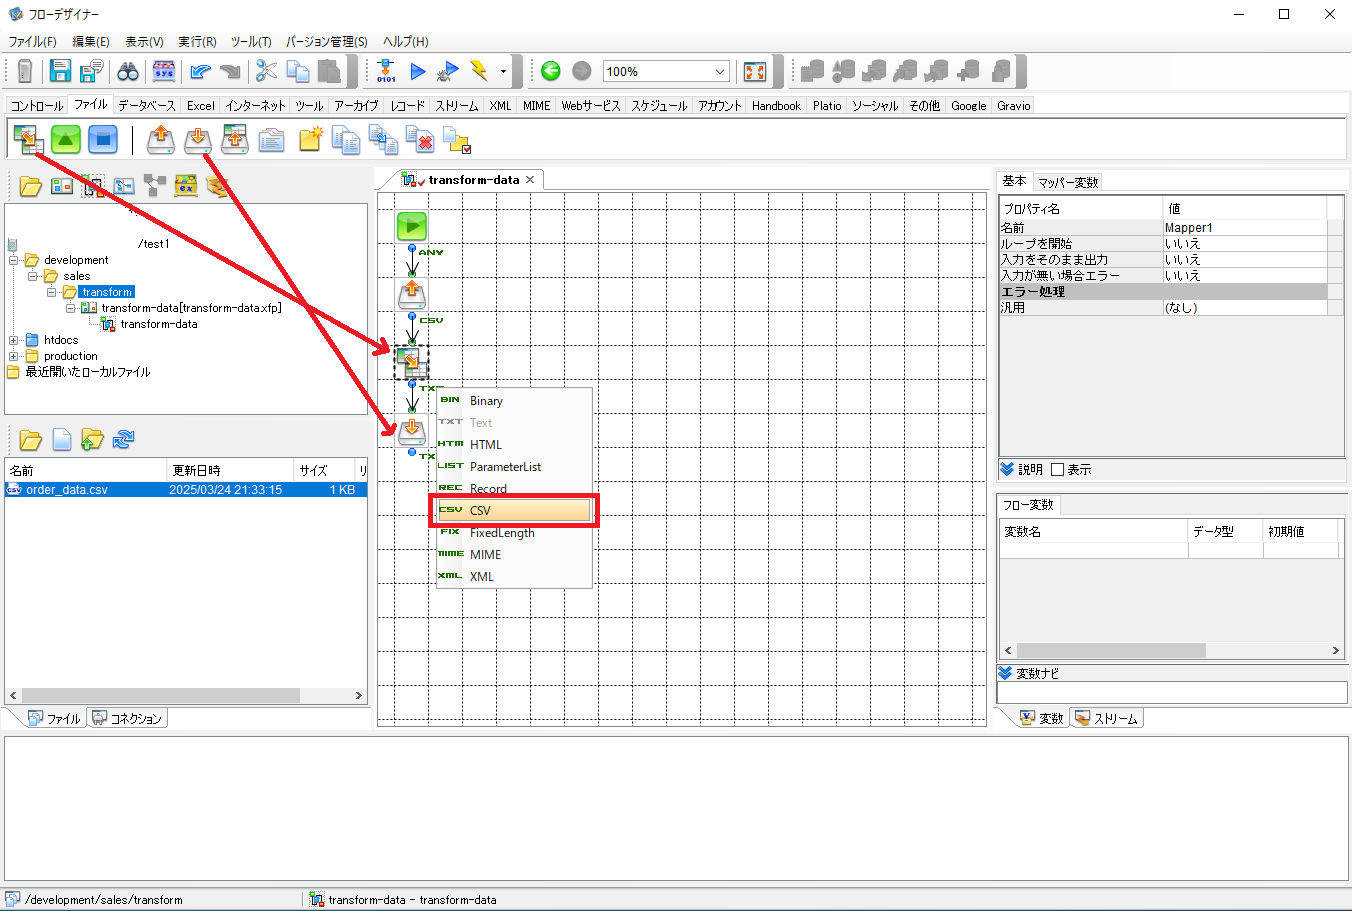Click the scissors Cut icon
The width and height of the screenshot is (1352, 911).
266,71
